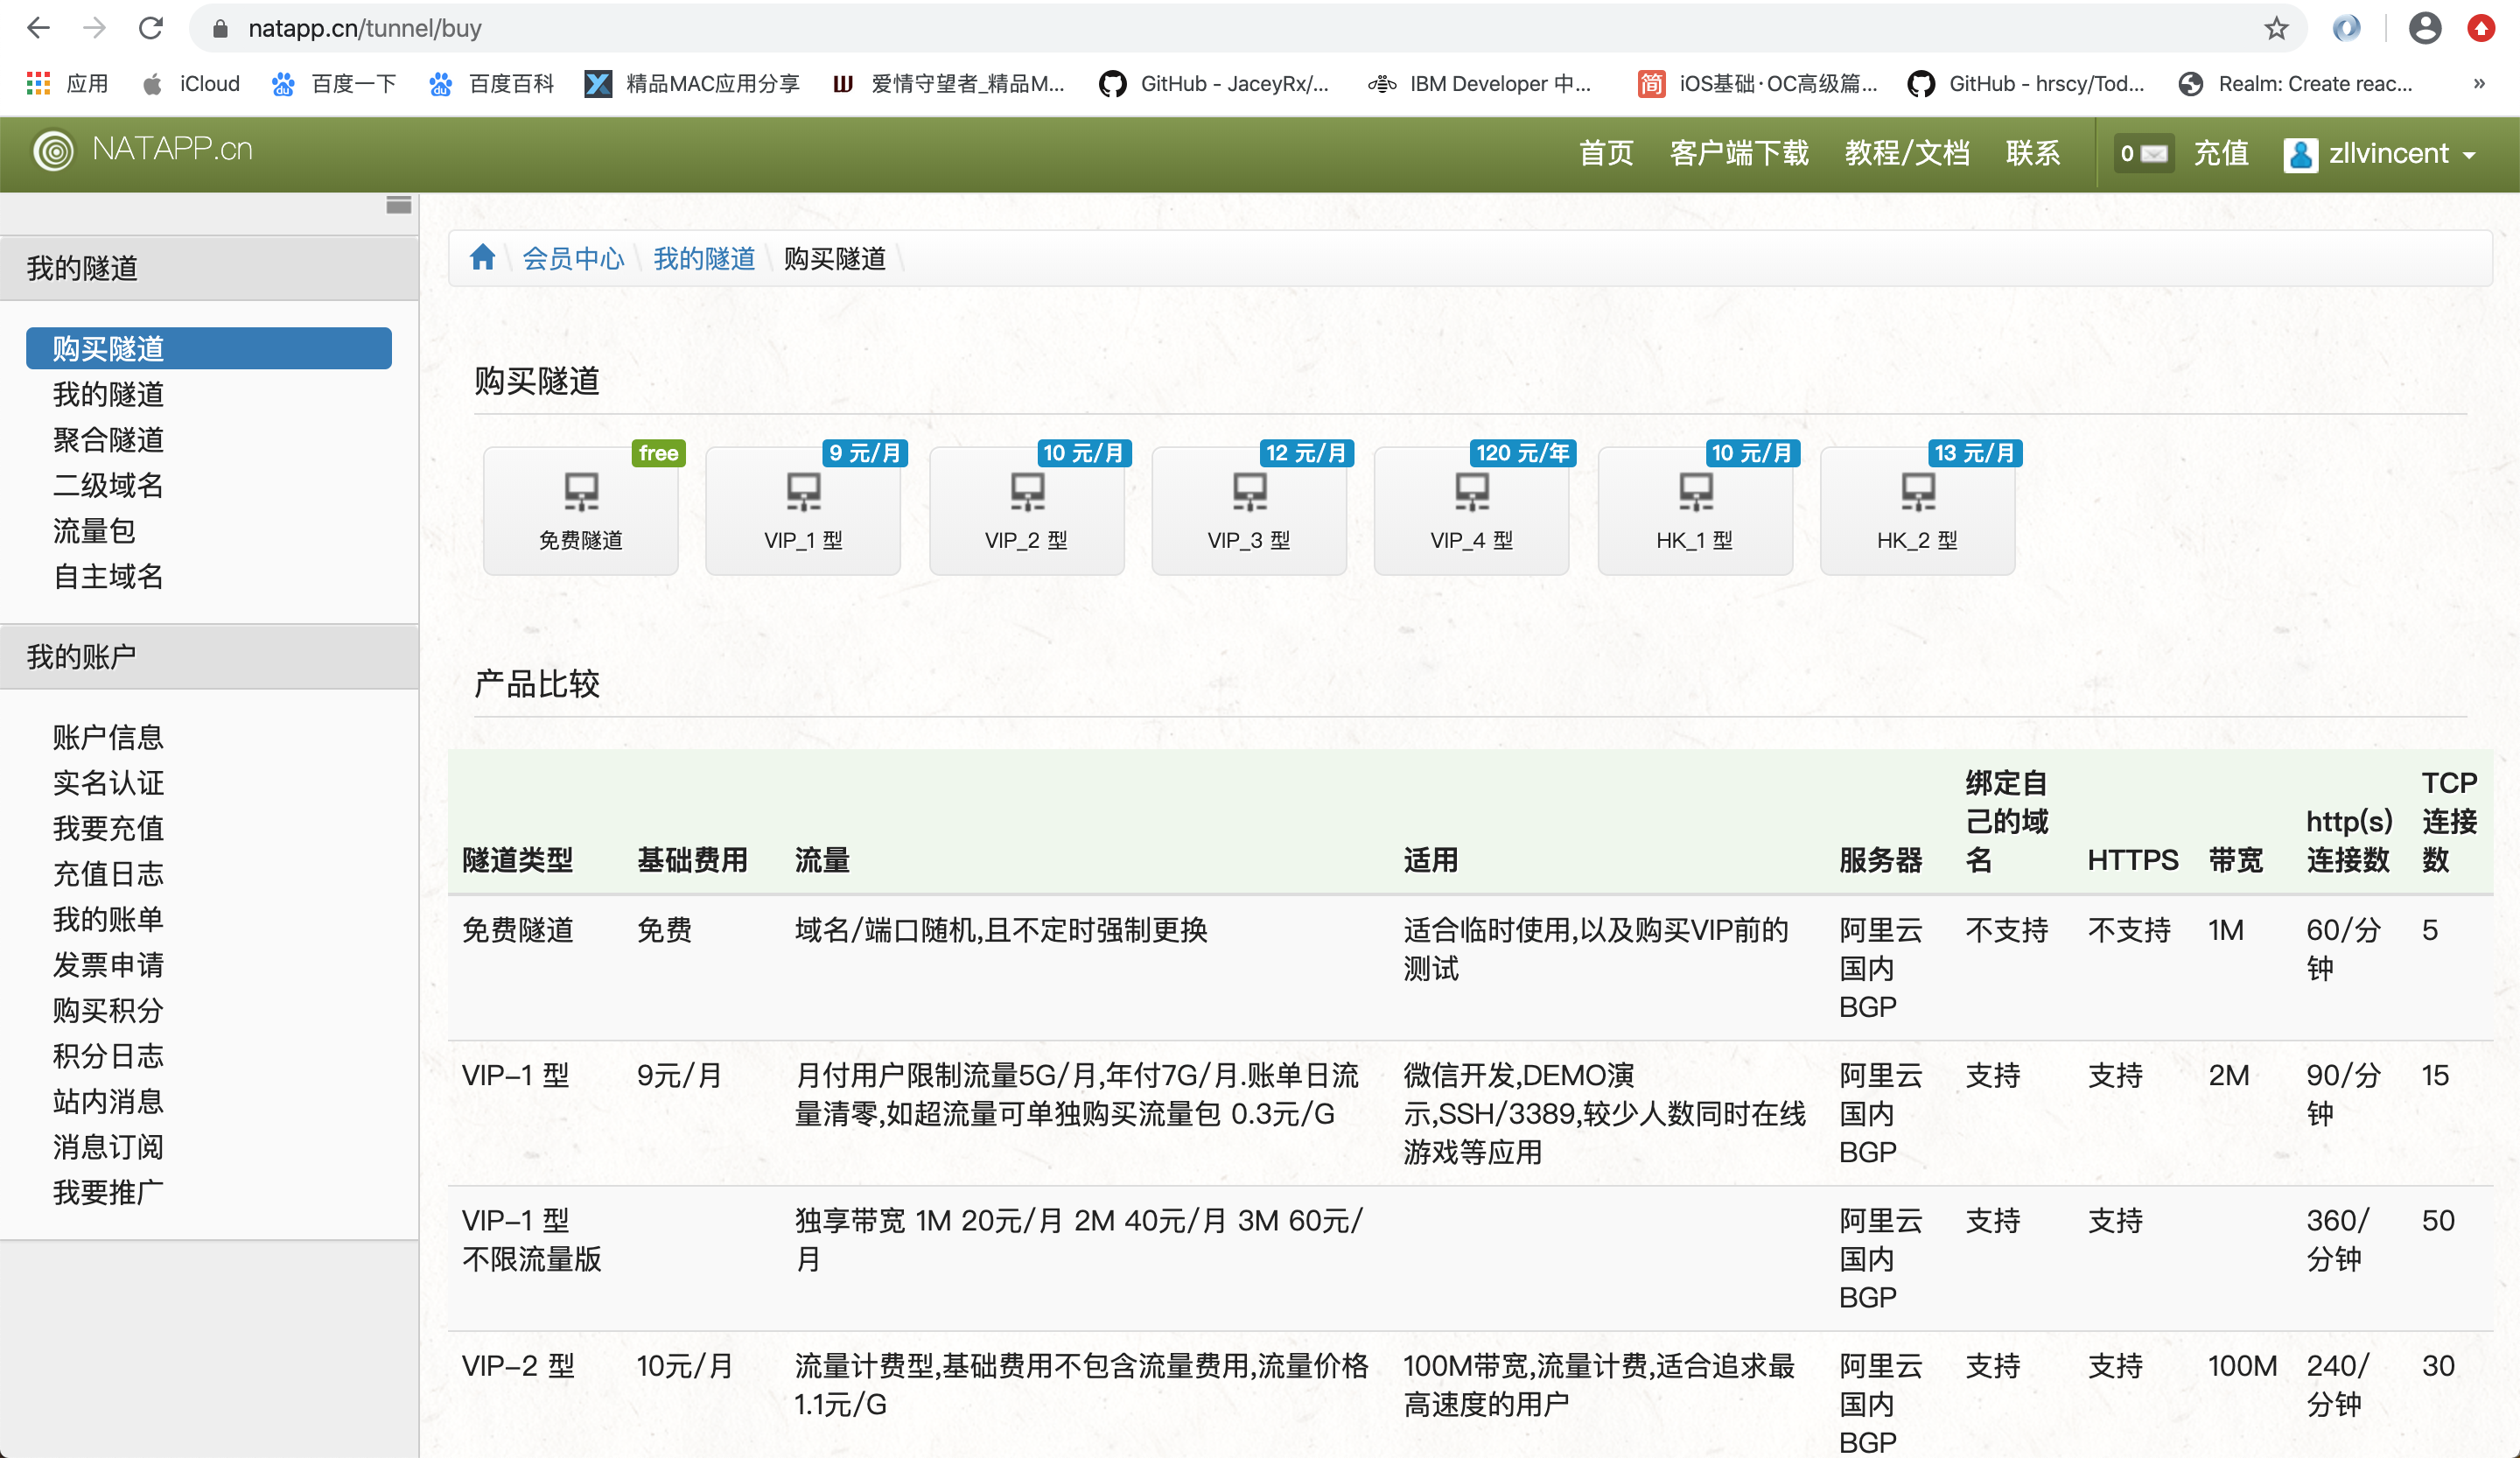
Task: Open the message inbox envelope icon
Action: coord(2144,153)
